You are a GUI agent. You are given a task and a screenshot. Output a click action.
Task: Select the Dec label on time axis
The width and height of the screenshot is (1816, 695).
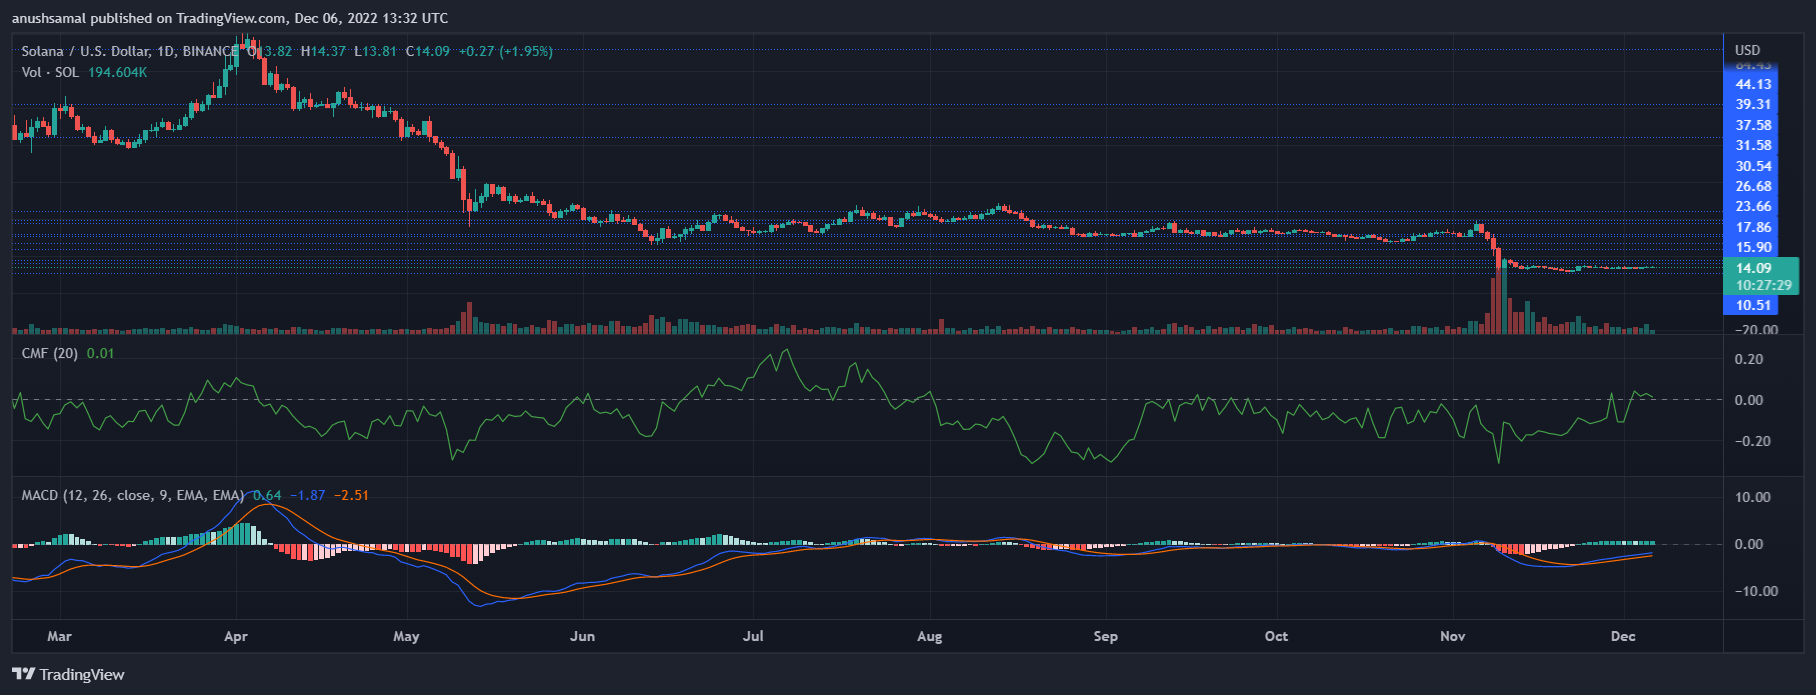pyautogui.click(x=1623, y=636)
